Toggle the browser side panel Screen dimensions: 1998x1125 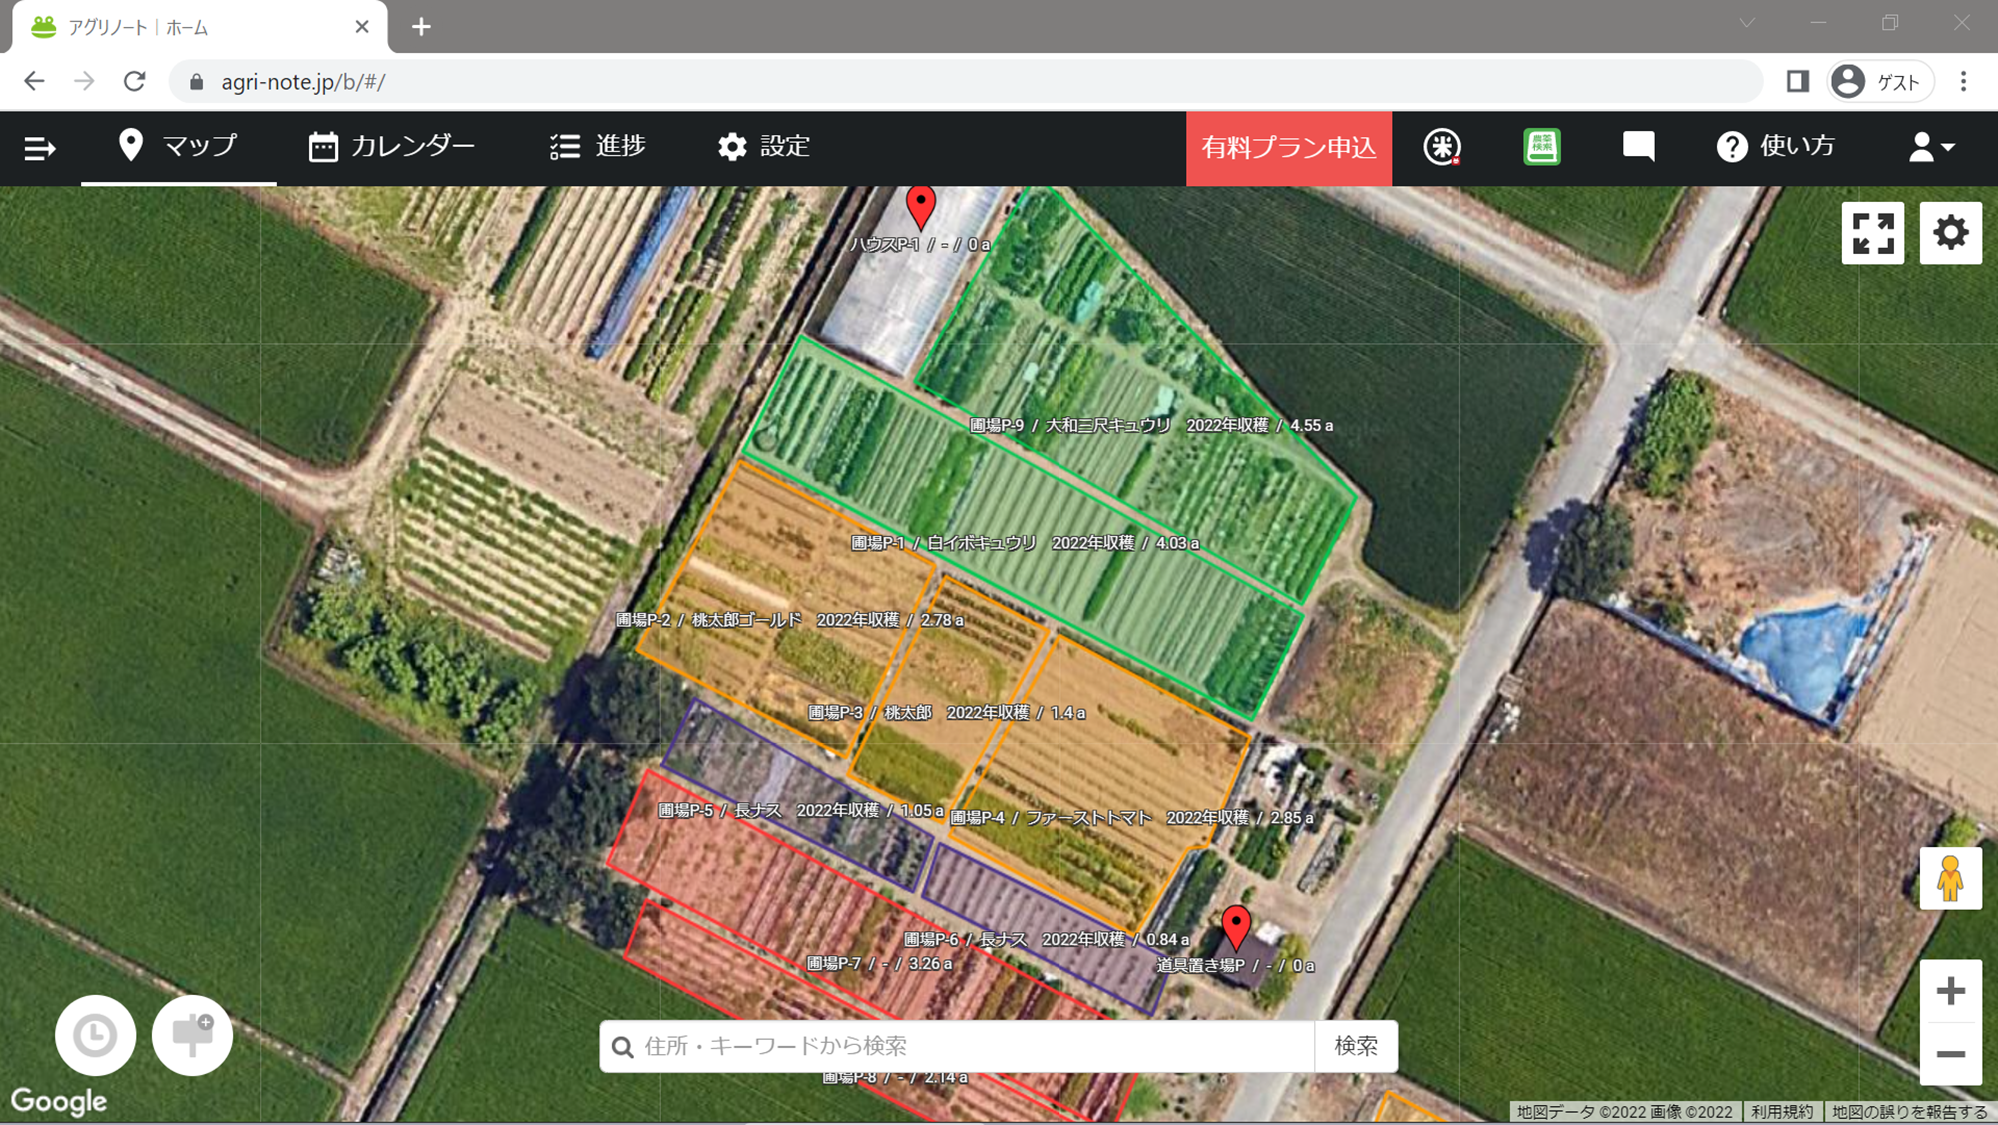click(x=1797, y=82)
